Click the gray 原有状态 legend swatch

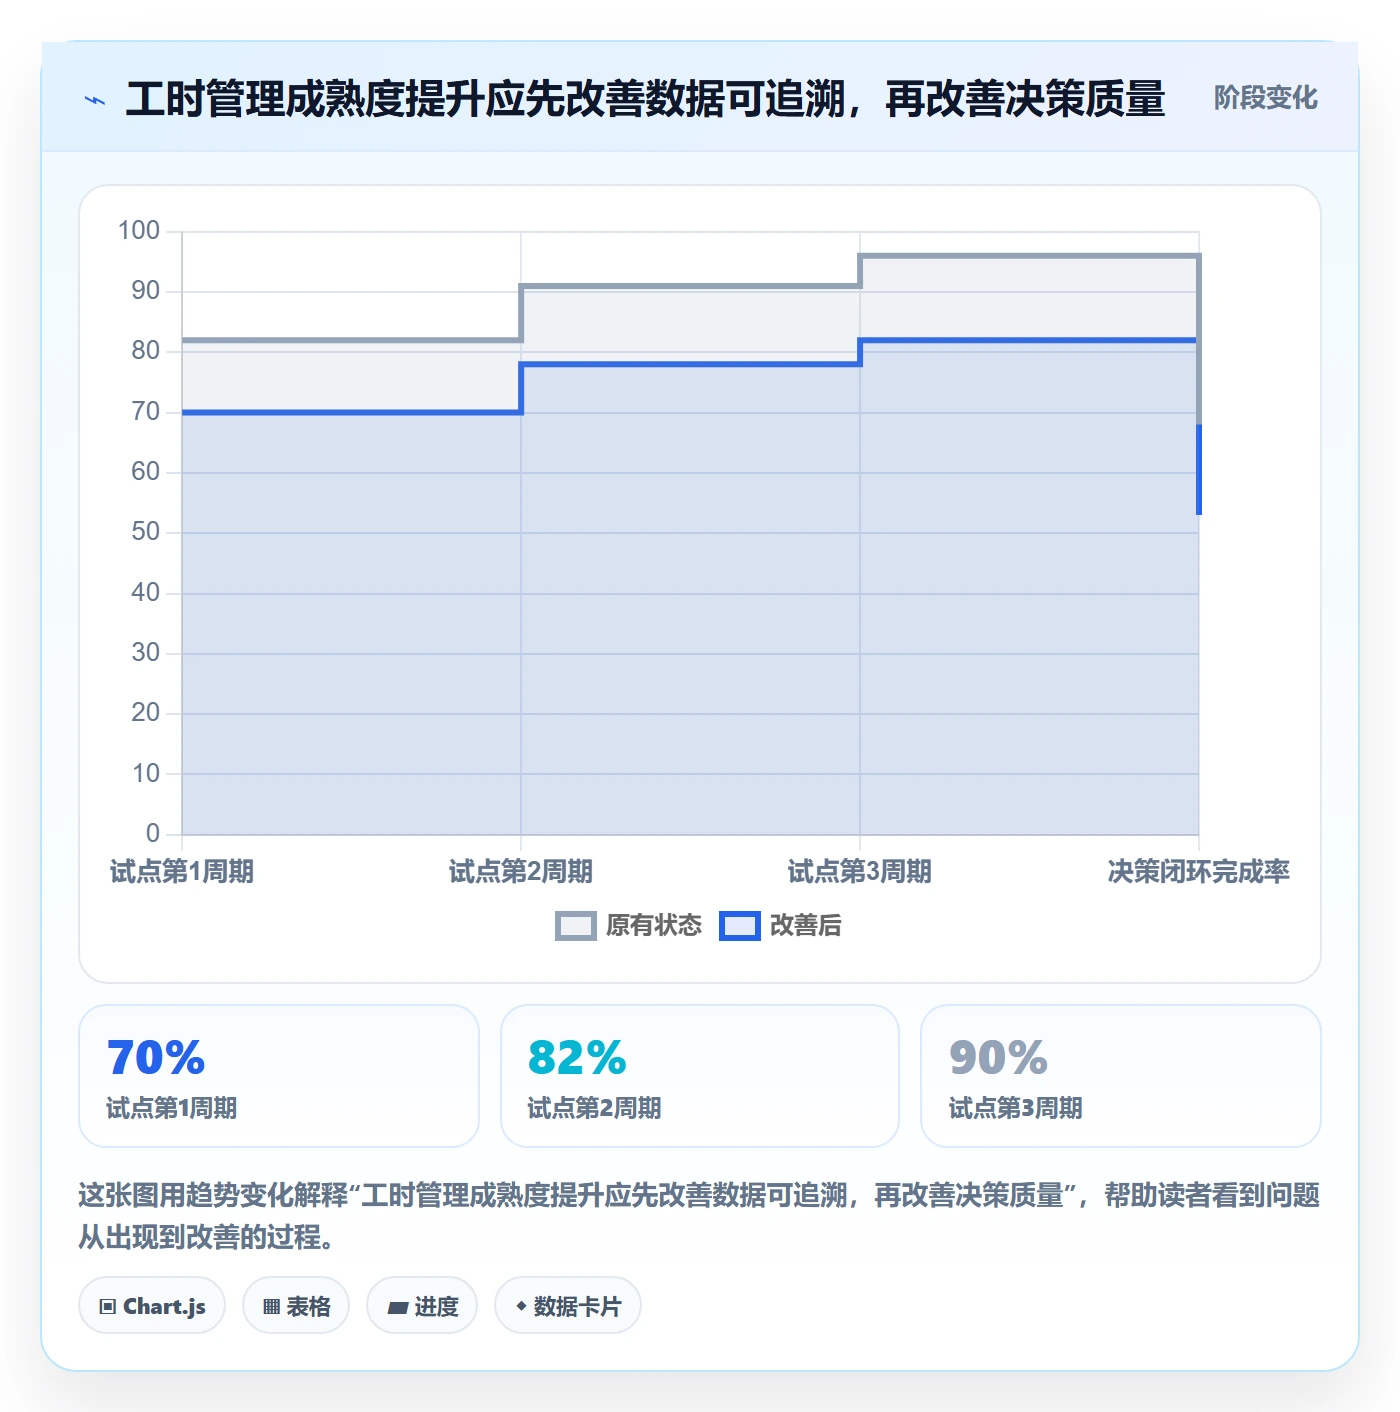tap(576, 926)
